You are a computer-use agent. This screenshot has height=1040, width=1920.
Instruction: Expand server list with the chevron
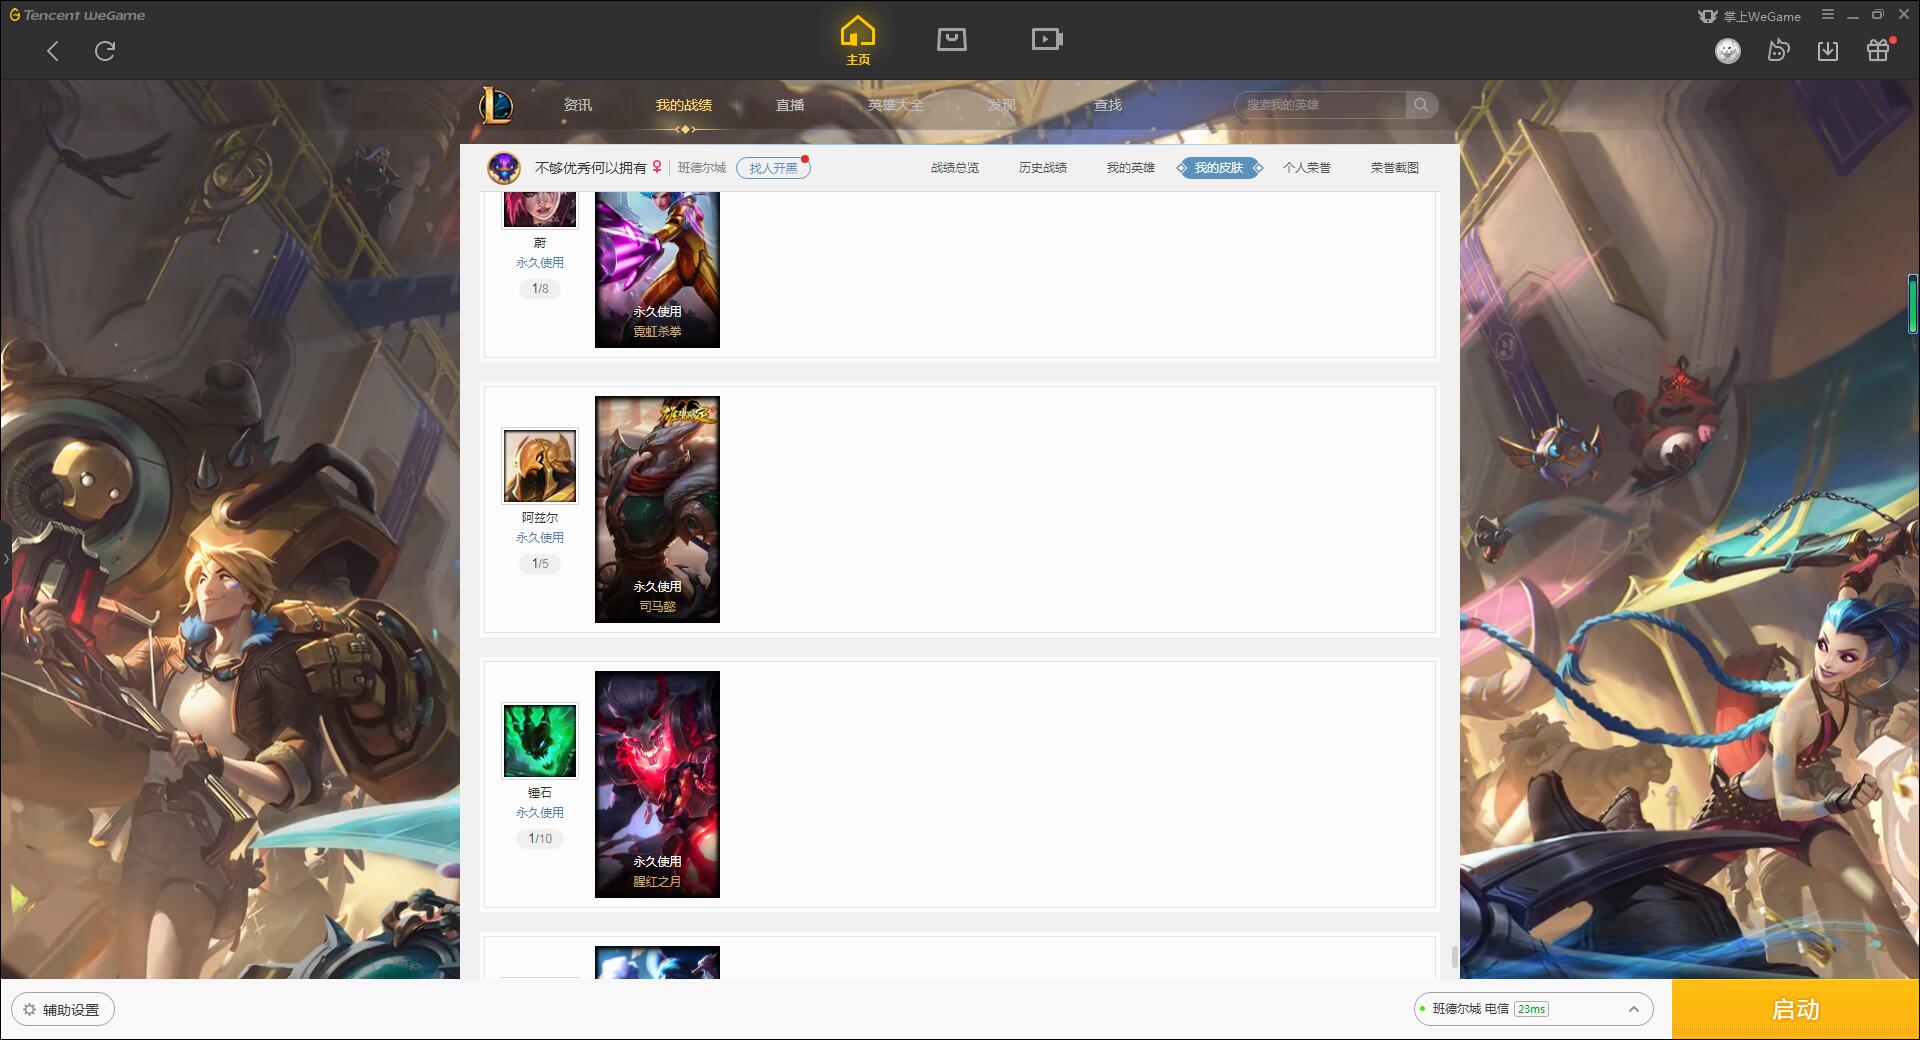coord(1633,1009)
